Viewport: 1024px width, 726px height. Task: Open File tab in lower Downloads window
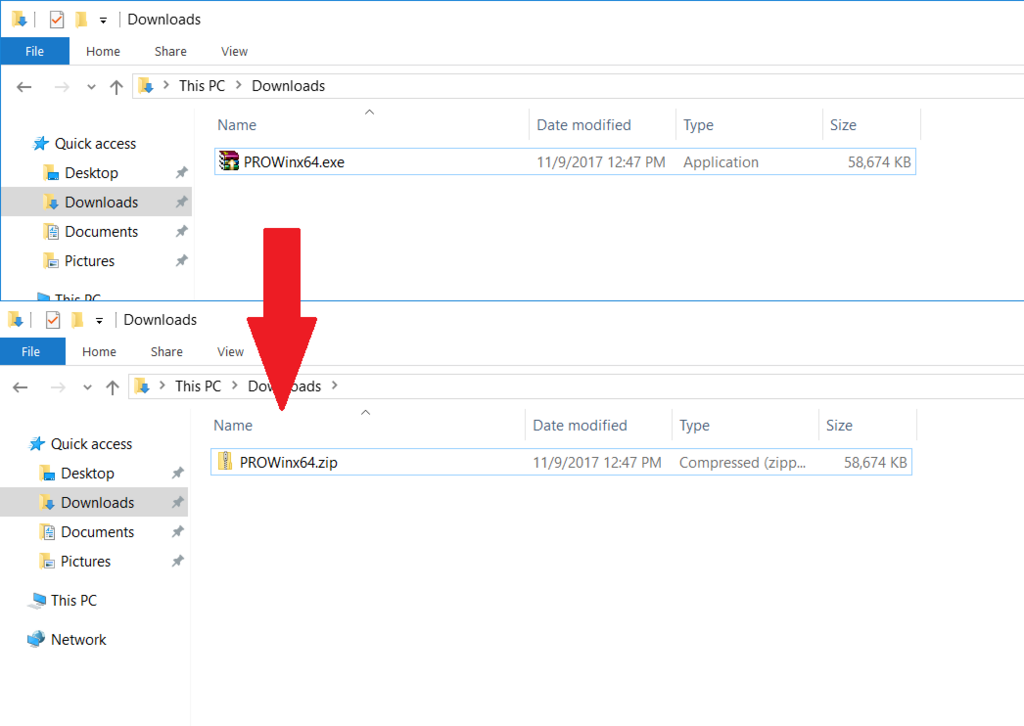coord(31,351)
